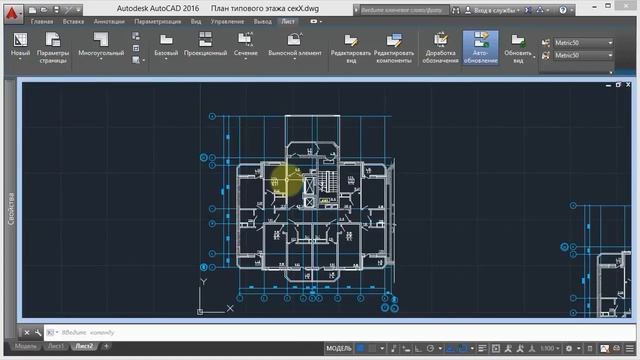Close command line with X button
Viewport: 640px width, 360px height.
click(27, 333)
